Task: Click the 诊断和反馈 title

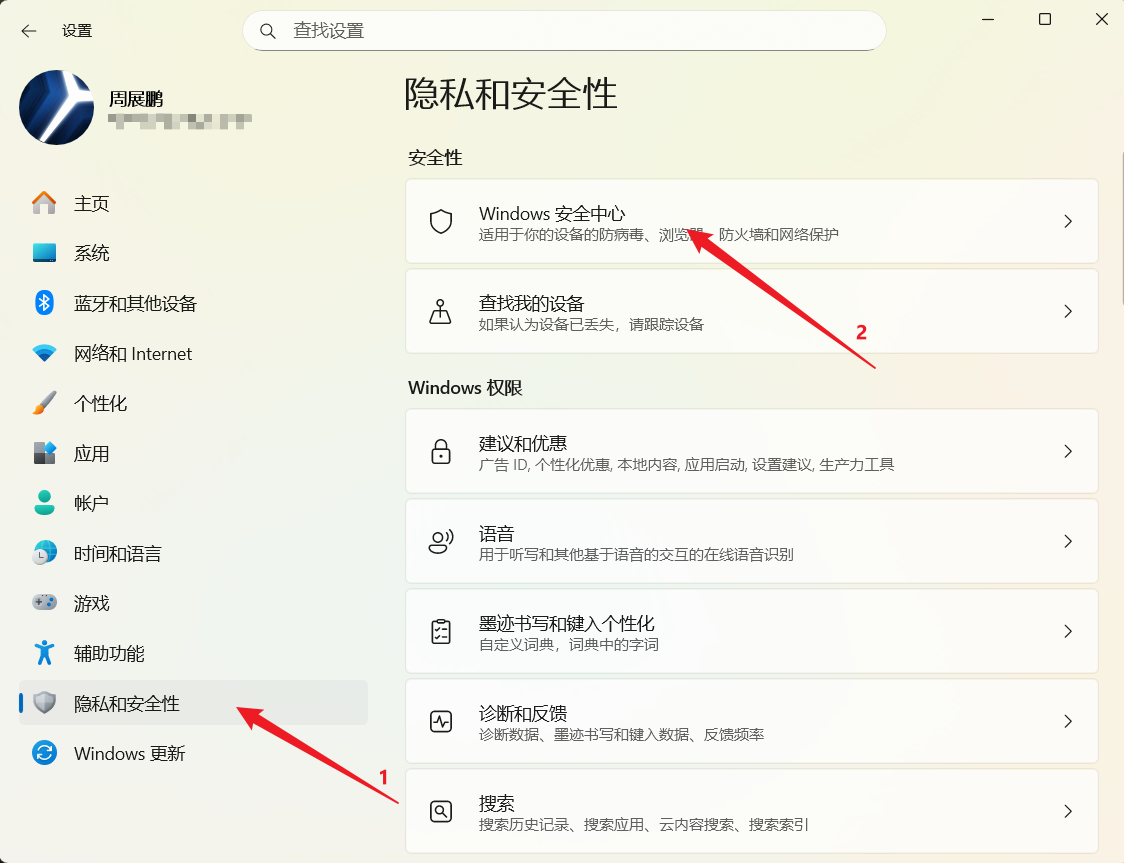Action: point(523,713)
